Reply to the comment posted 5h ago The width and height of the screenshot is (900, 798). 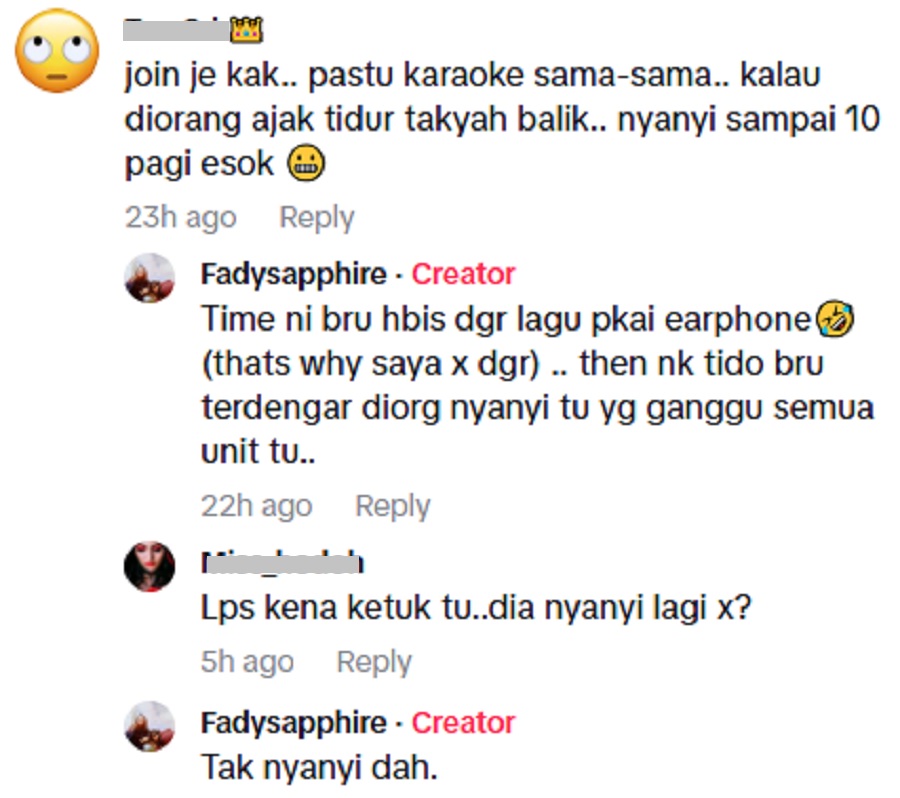click(374, 661)
